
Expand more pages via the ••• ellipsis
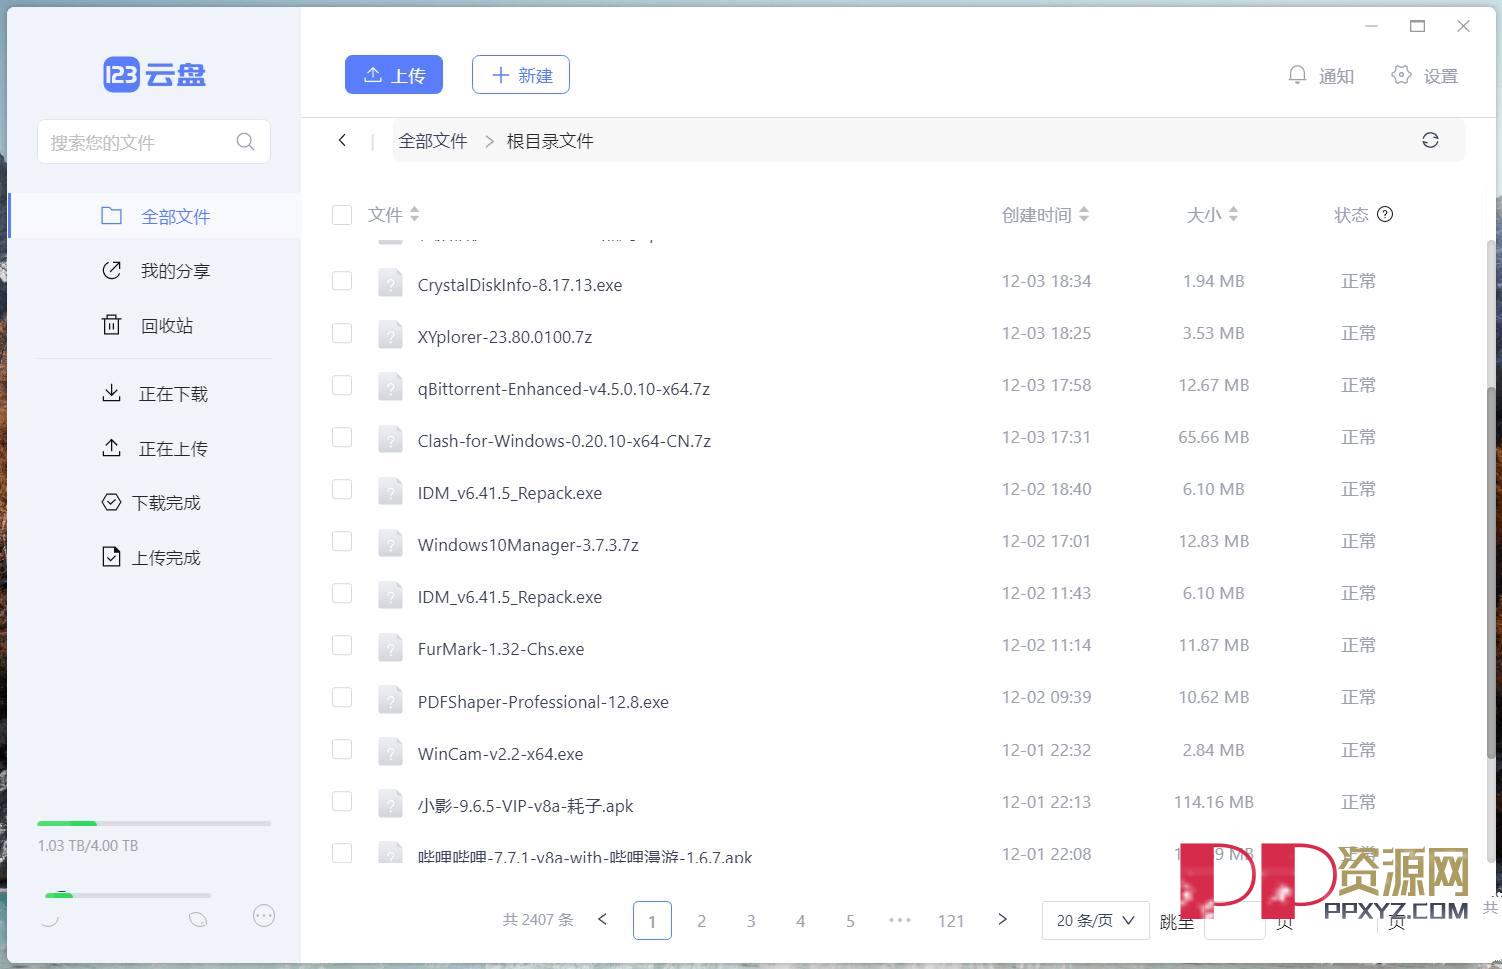coord(900,920)
